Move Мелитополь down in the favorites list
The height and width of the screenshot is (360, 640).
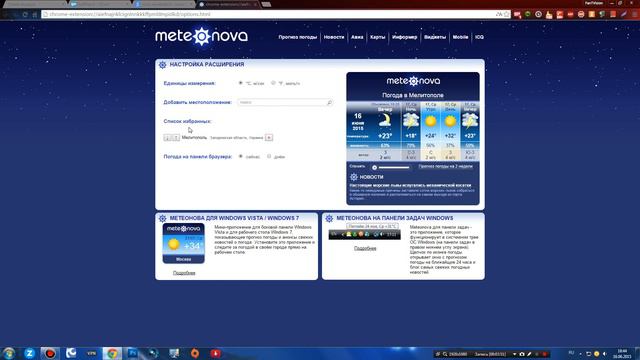coord(167,138)
